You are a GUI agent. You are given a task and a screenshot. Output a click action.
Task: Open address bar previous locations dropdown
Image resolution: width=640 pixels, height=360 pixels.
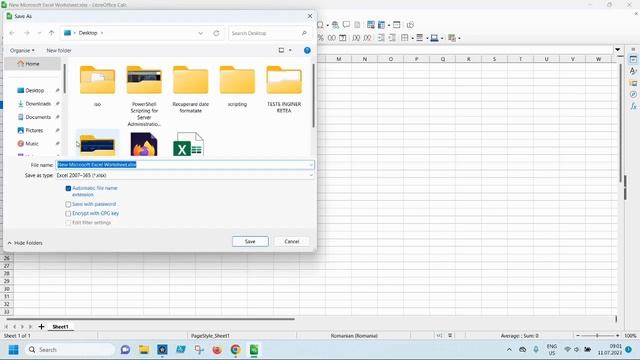tap(200, 33)
